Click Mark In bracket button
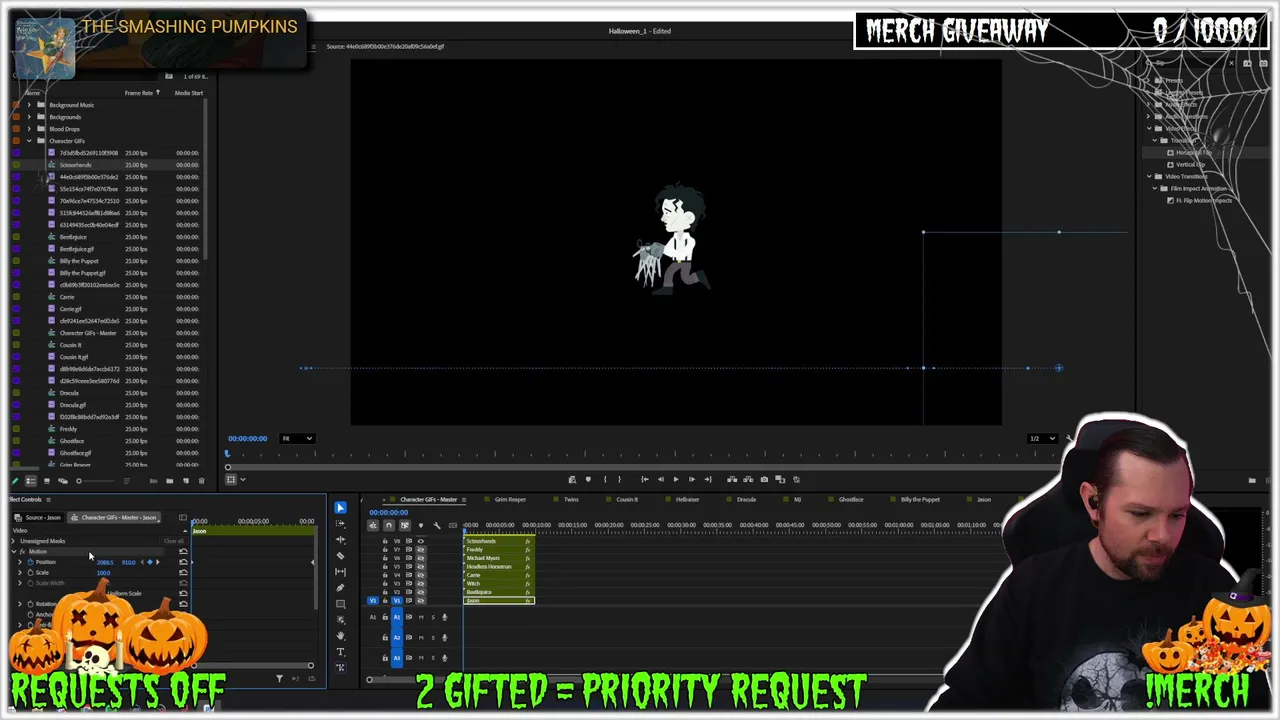1280x720 pixels. click(x=605, y=479)
